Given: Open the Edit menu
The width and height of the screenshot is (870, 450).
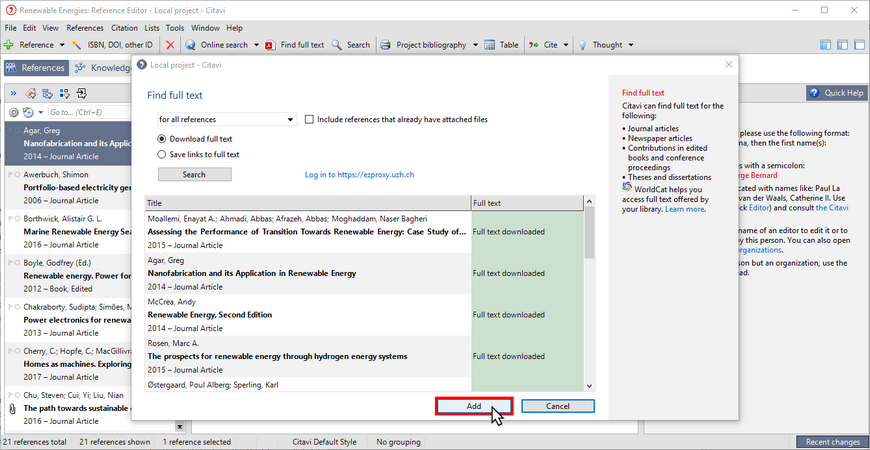Looking at the screenshot, I should click(x=29, y=28).
